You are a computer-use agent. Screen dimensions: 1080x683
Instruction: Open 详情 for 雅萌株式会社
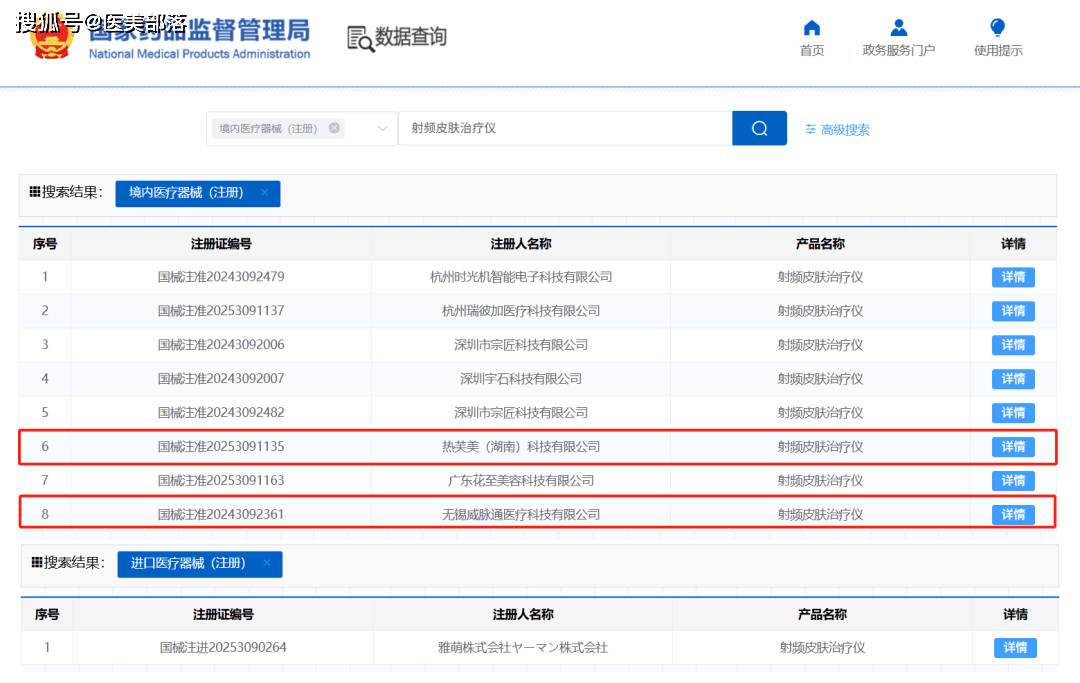pos(1015,647)
